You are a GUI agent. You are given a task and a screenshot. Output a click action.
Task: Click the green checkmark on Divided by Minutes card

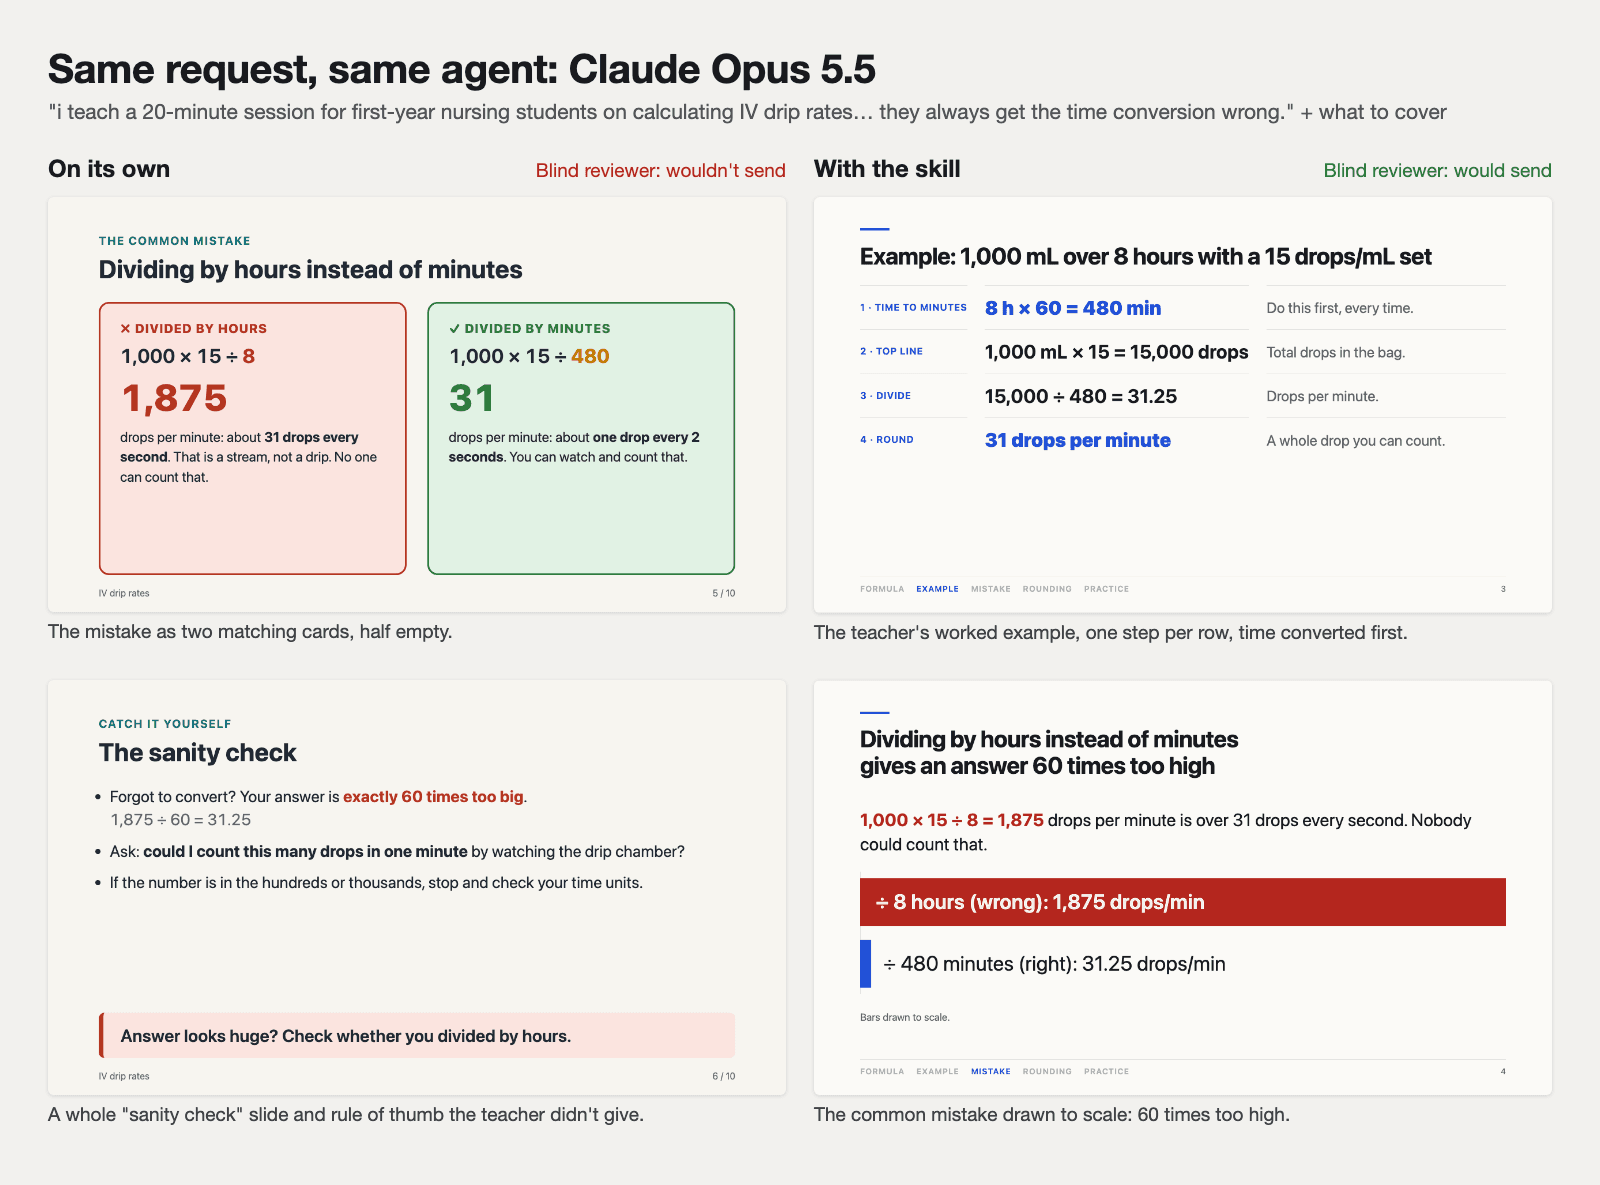pos(454,329)
